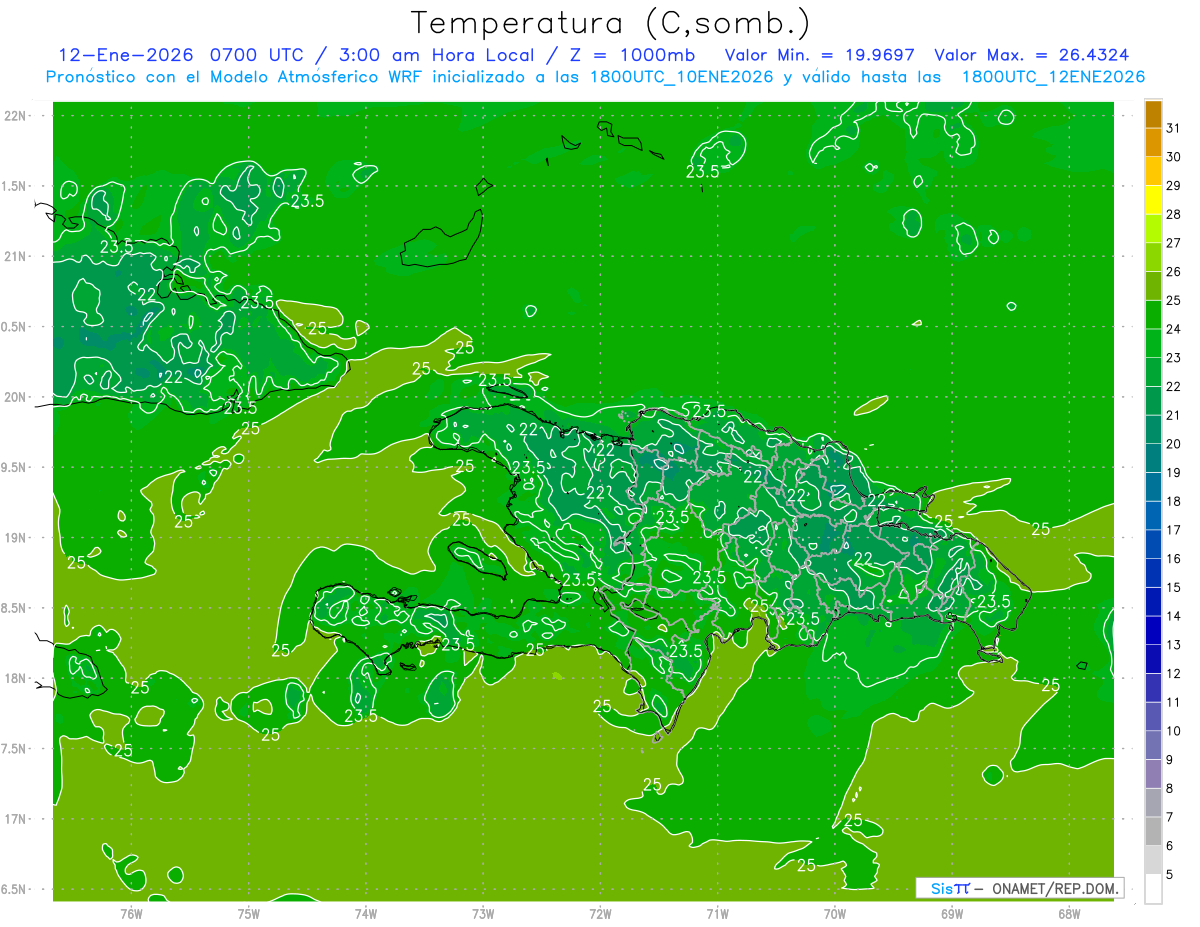The height and width of the screenshot is (927, 1200).
Task: Click the "9.5N" latitude axis label
Action: click(14, 468)
